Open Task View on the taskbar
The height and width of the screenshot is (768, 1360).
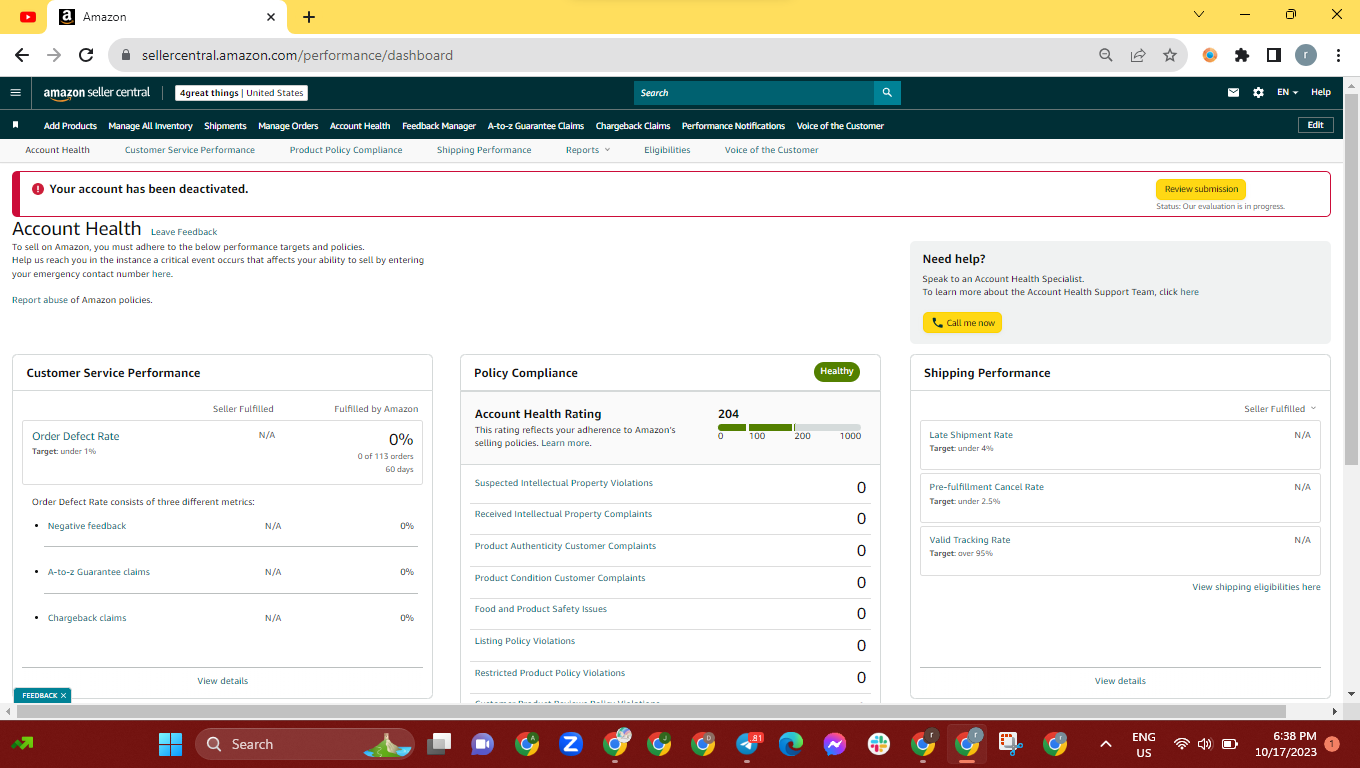(x=437, y=744)
